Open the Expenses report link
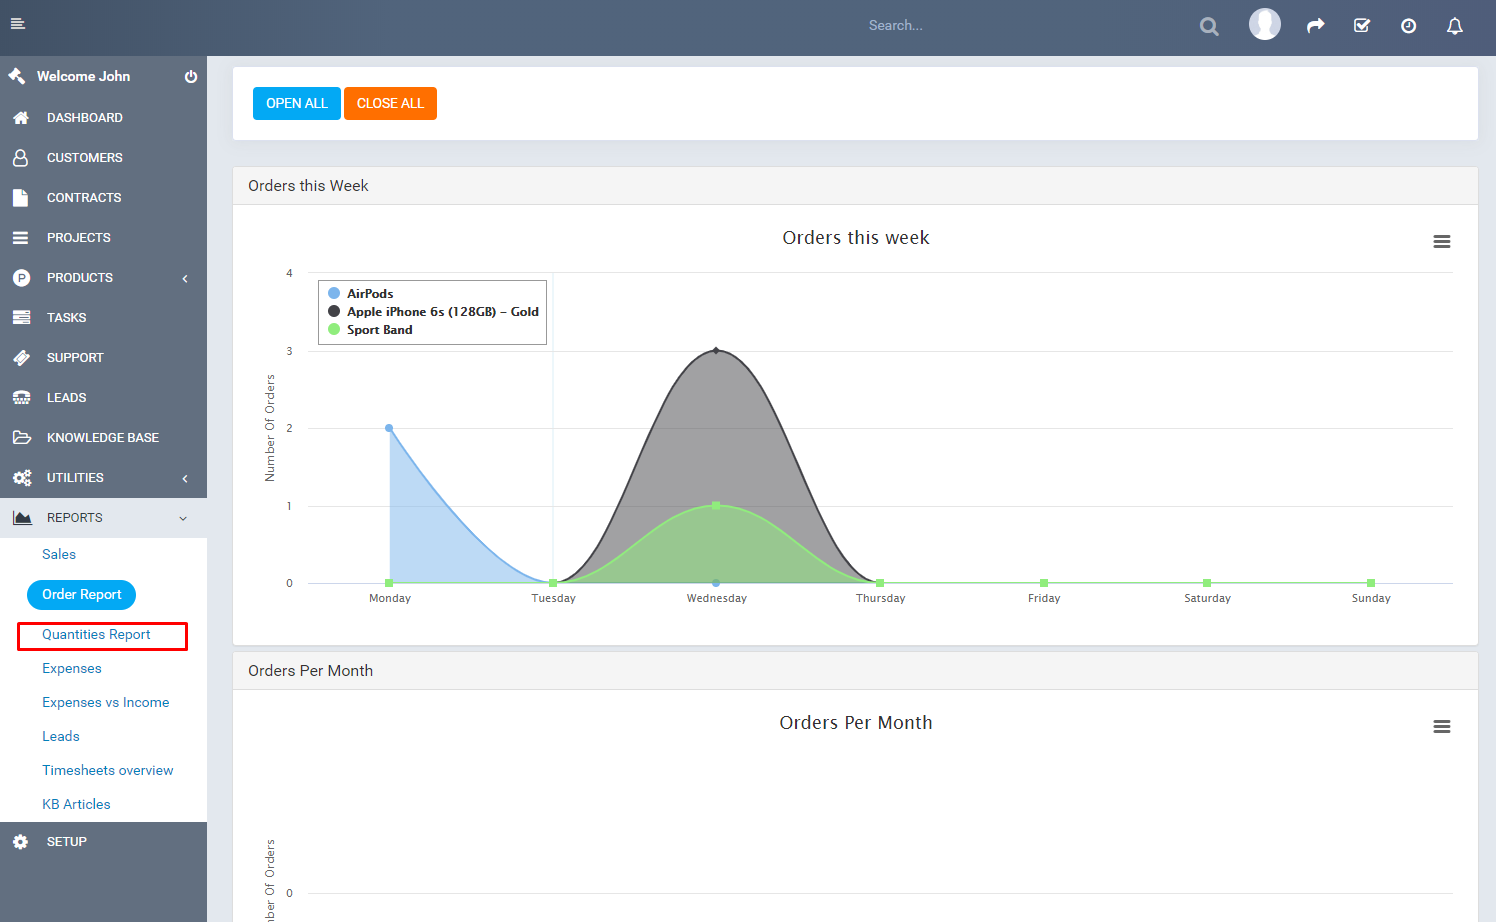Image resolution: width=1496 pixels, height=922 pixels. 72,669
